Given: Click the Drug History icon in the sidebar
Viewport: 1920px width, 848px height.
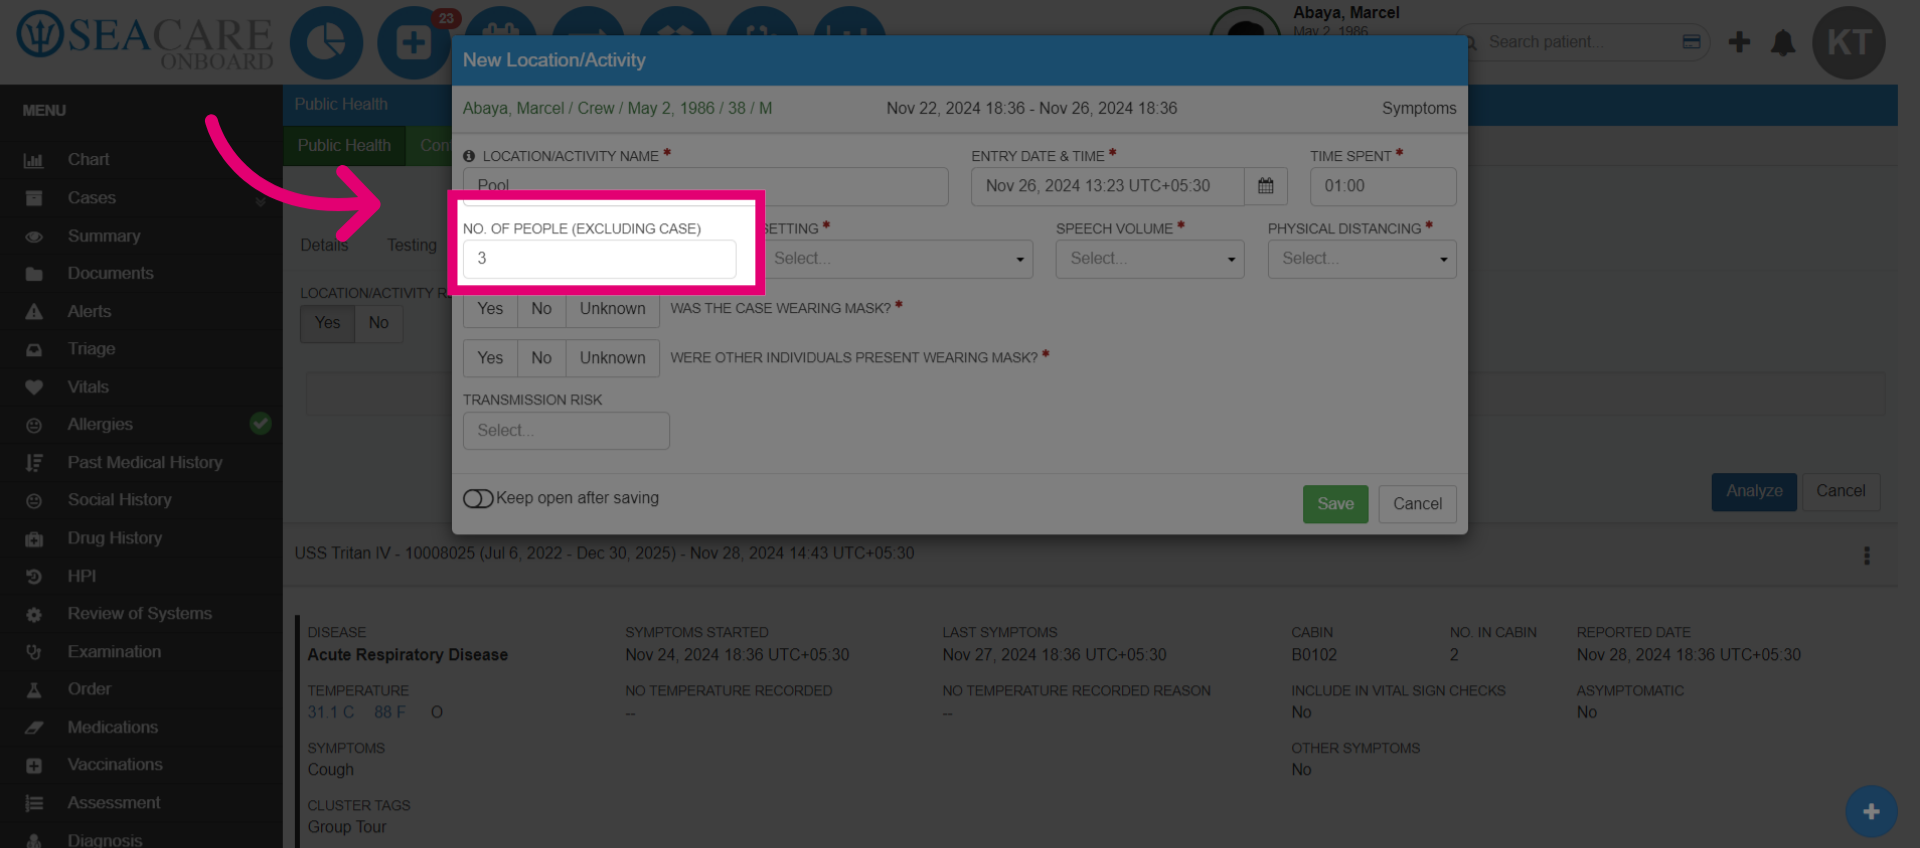Looking at the screenshot, I should [34, 538].
